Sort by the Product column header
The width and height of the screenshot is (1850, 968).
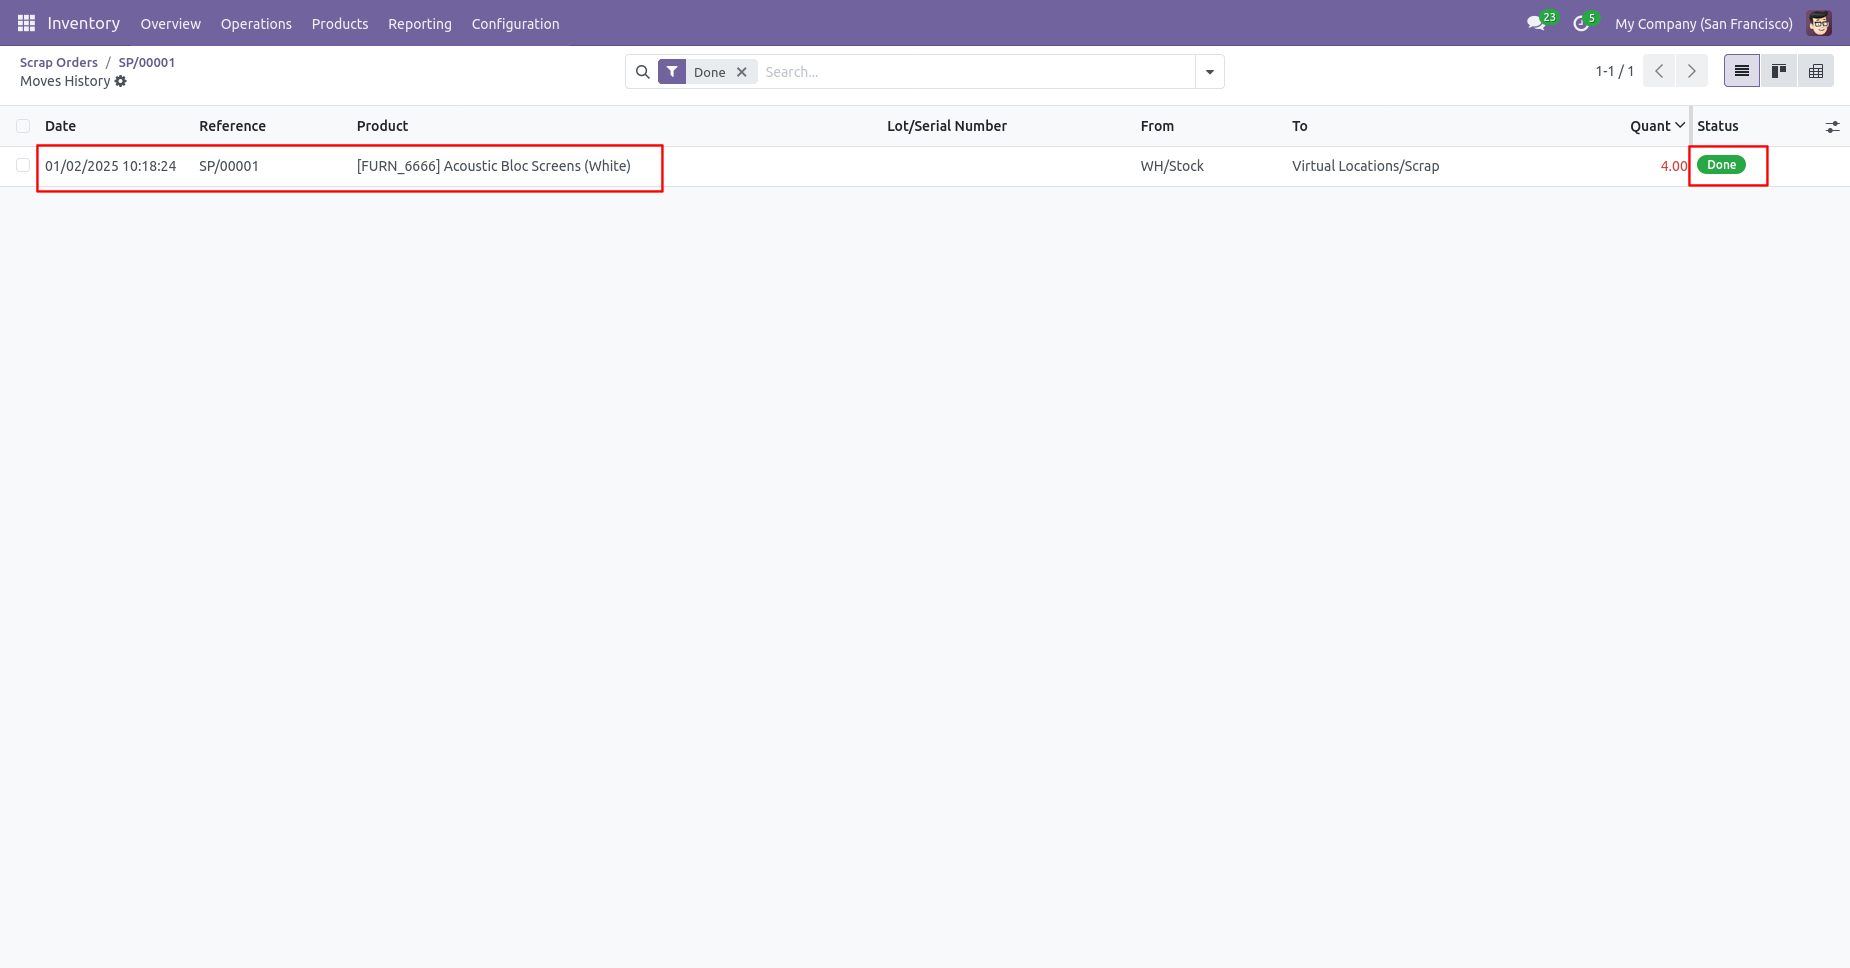[382, 126]
